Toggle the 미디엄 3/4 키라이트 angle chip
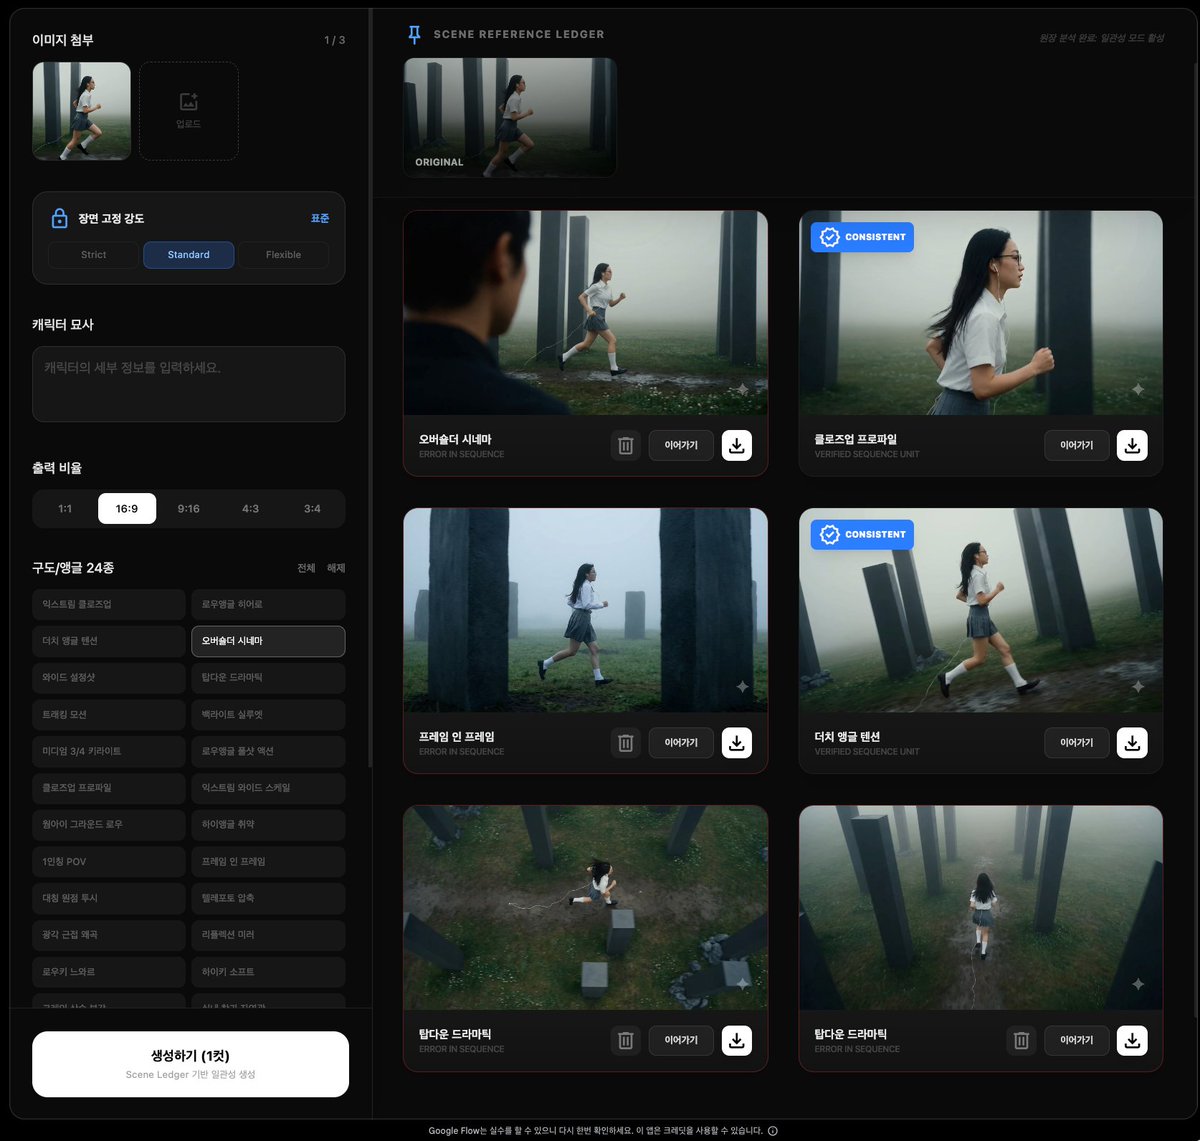Viewport: 1200px width, 1141px height. coord(108,751)
